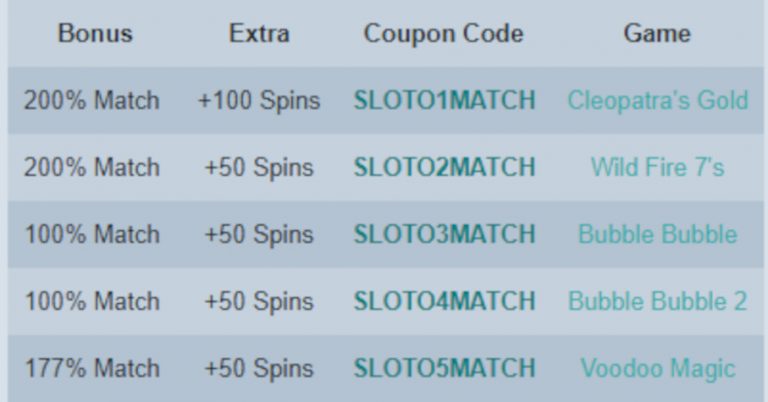Click the SLOTO5MATCH coupon code

click(x=444, y=368)
